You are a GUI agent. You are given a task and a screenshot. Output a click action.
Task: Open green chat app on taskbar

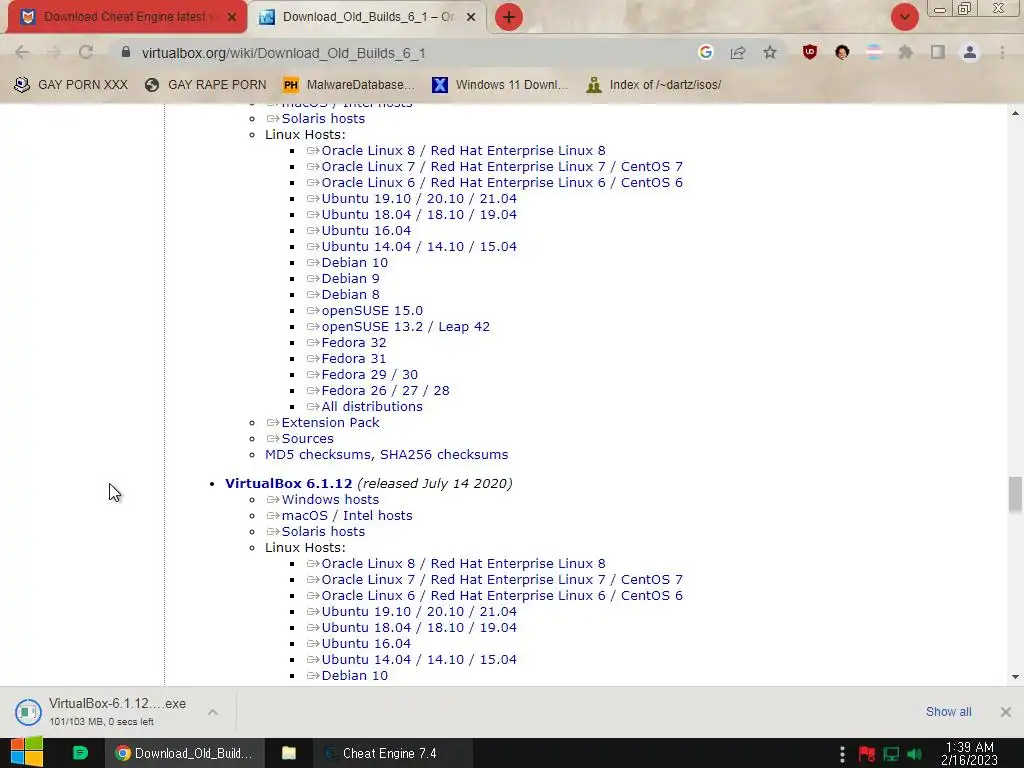click(80, 753)
